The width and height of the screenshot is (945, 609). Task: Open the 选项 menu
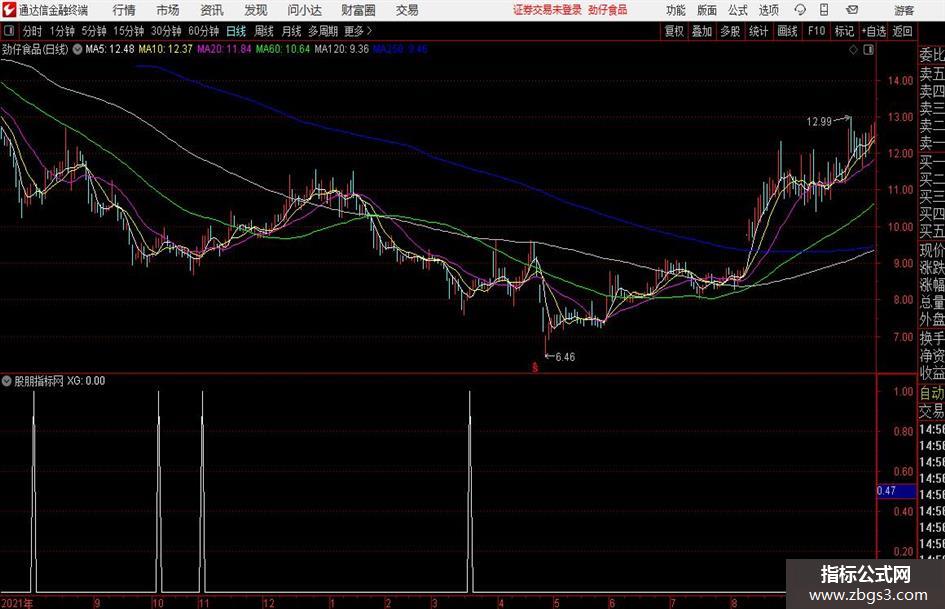pos(768,10)
